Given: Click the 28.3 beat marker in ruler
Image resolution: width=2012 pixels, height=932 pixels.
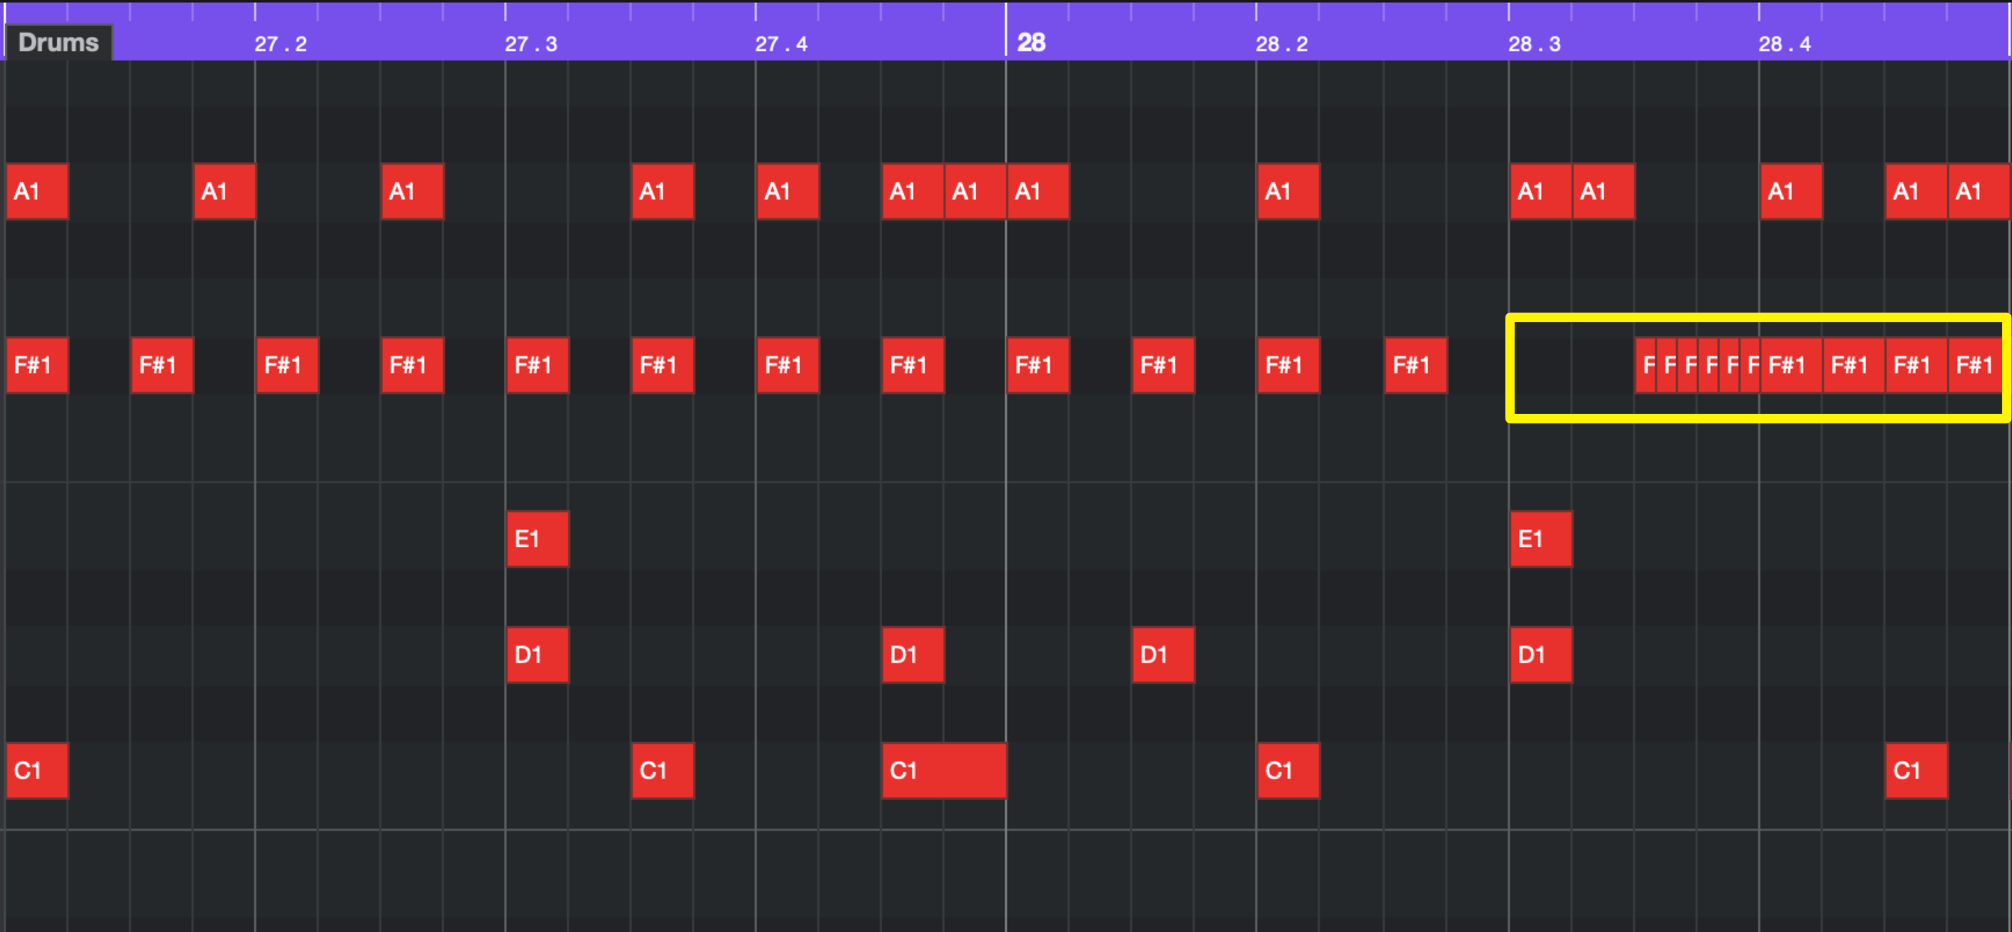Looking at the screenshot, I should pos(1534,44).
